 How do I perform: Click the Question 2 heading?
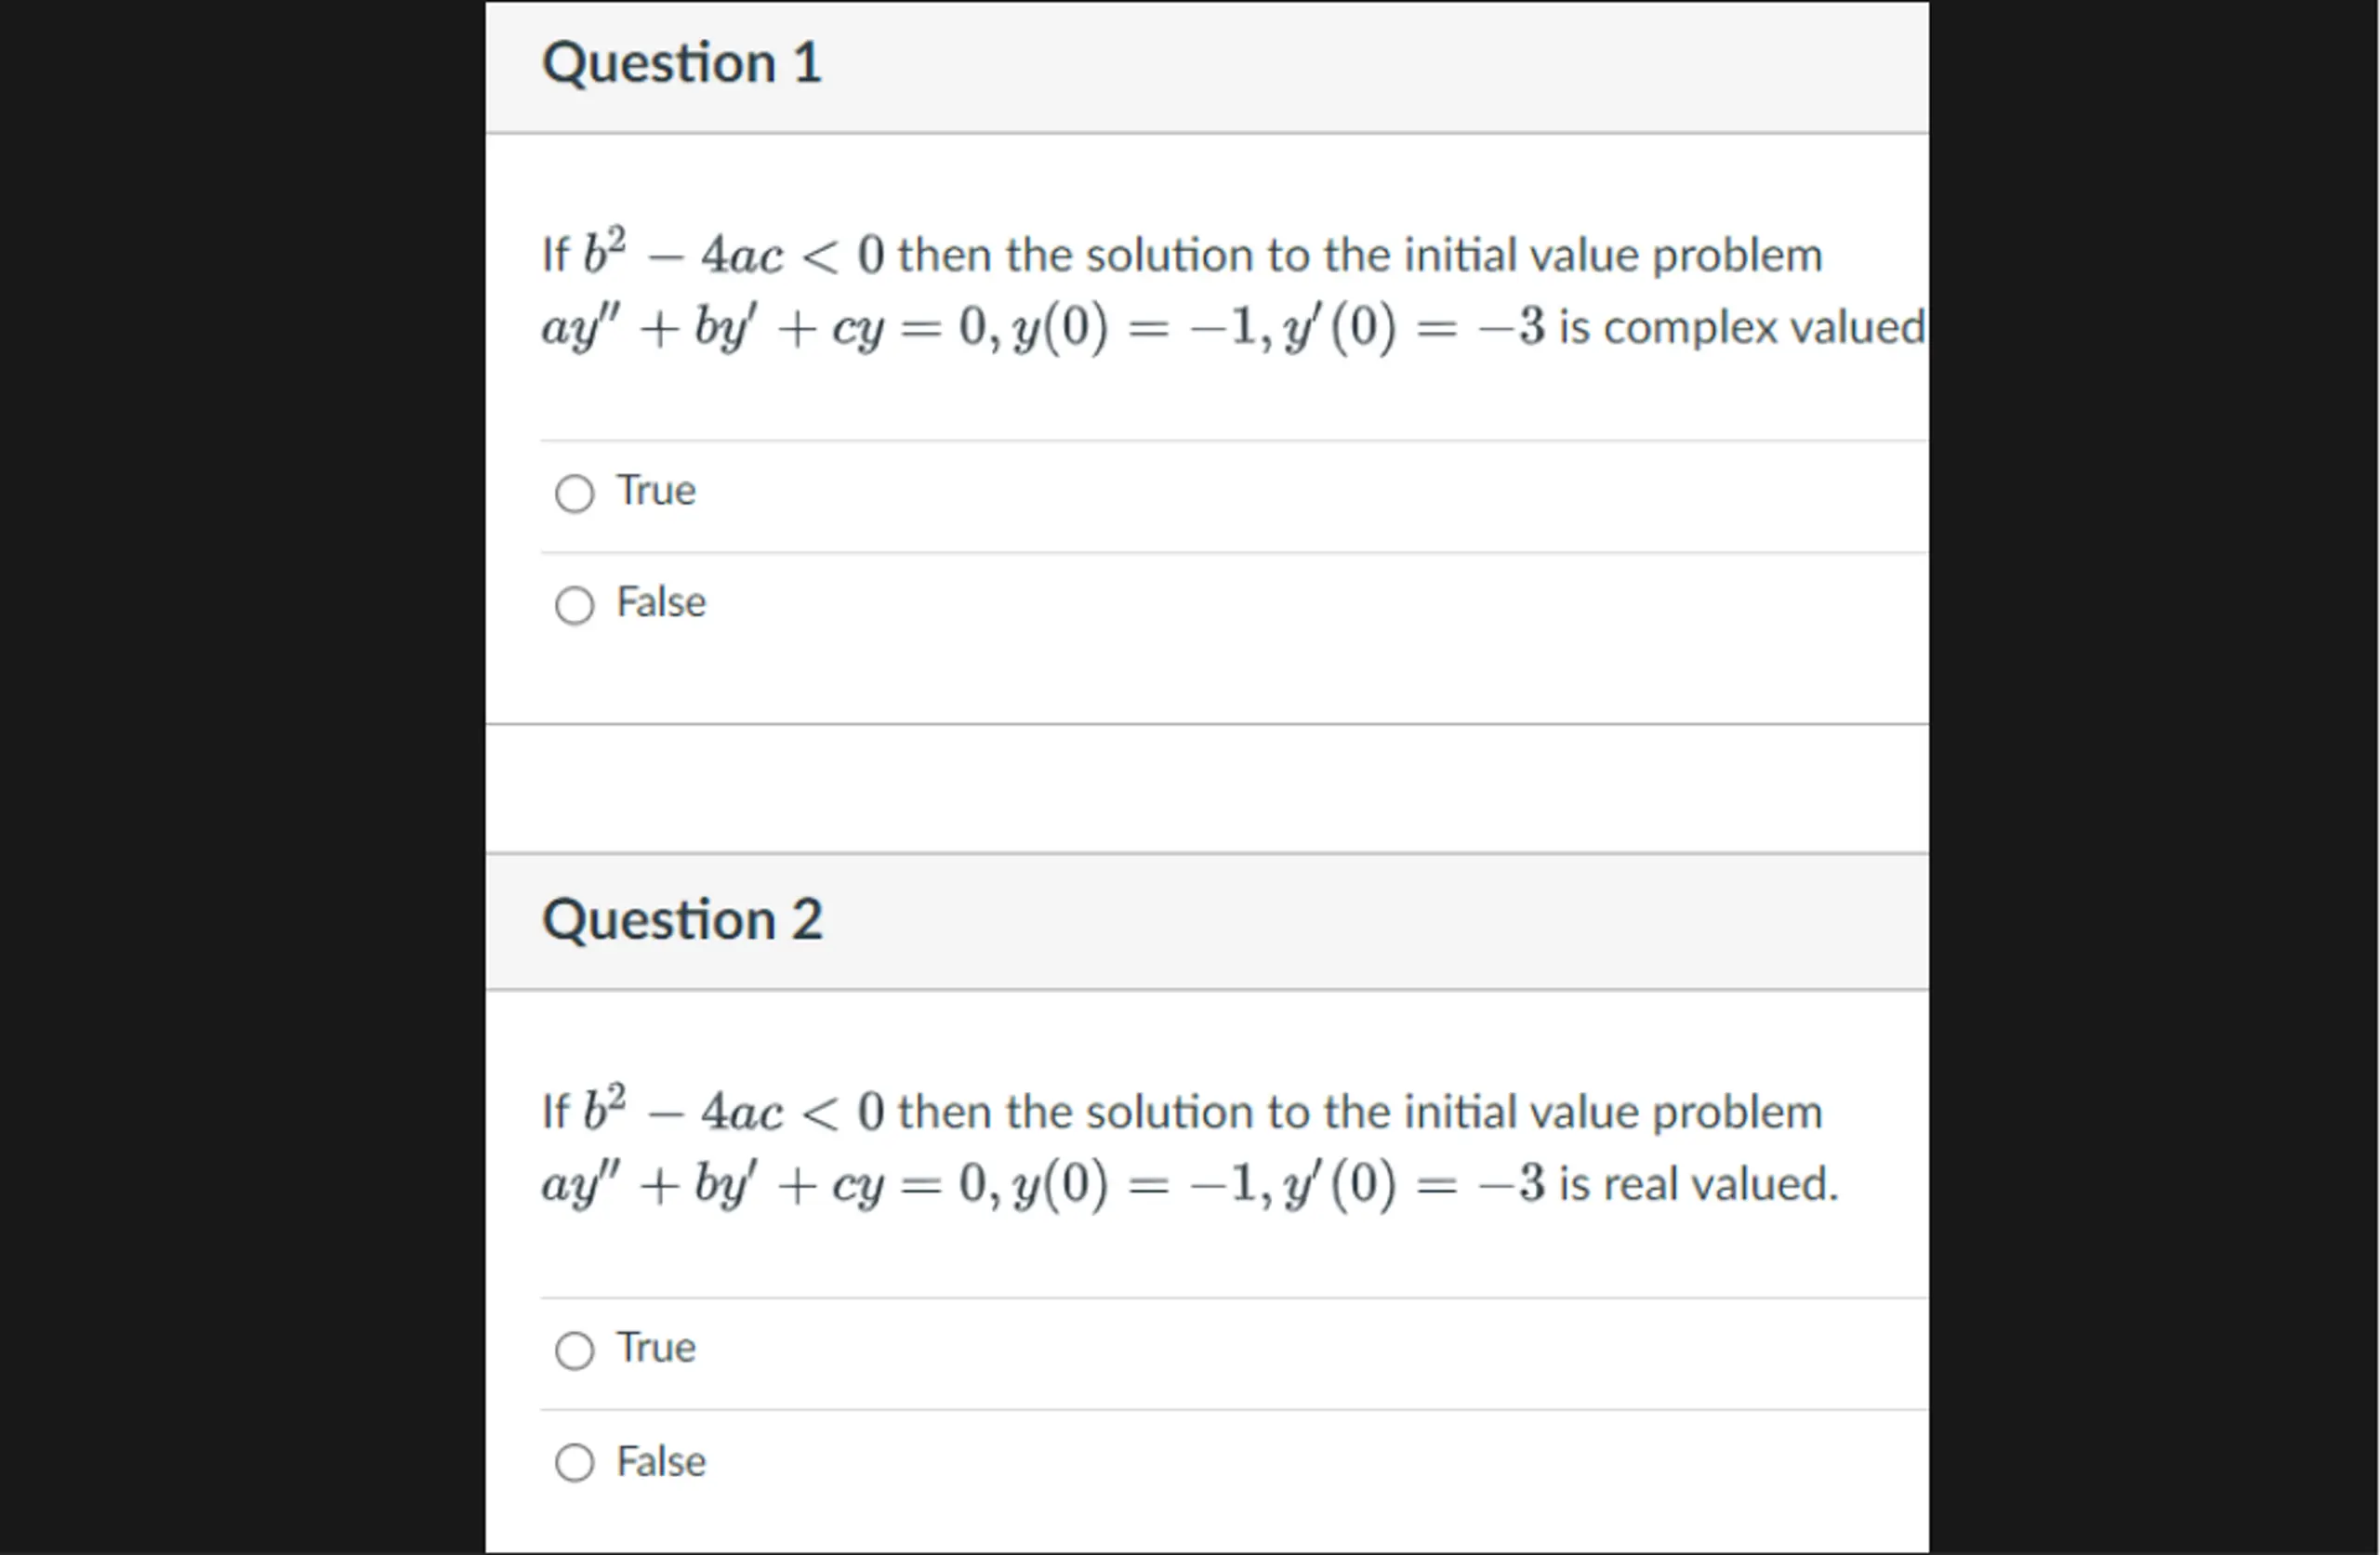[x=682, y=920]
